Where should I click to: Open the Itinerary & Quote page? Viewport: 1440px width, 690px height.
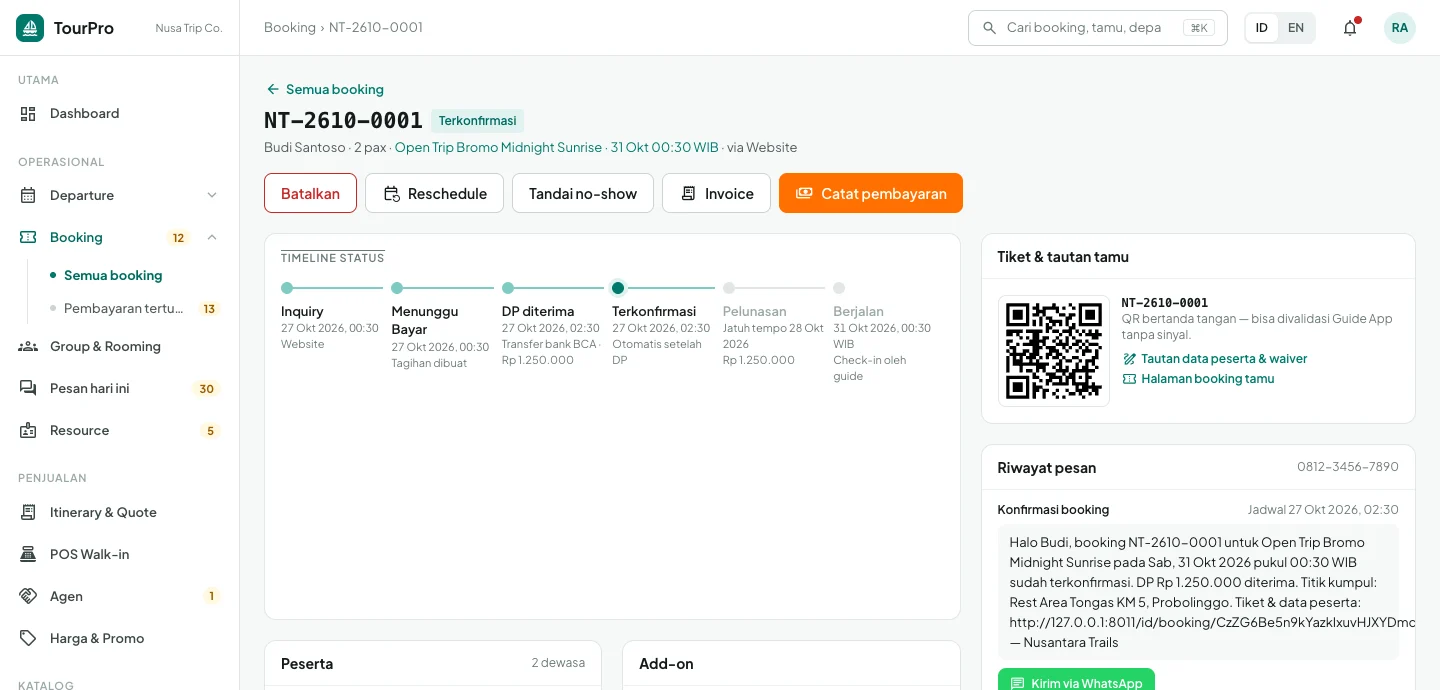[120, 513]
